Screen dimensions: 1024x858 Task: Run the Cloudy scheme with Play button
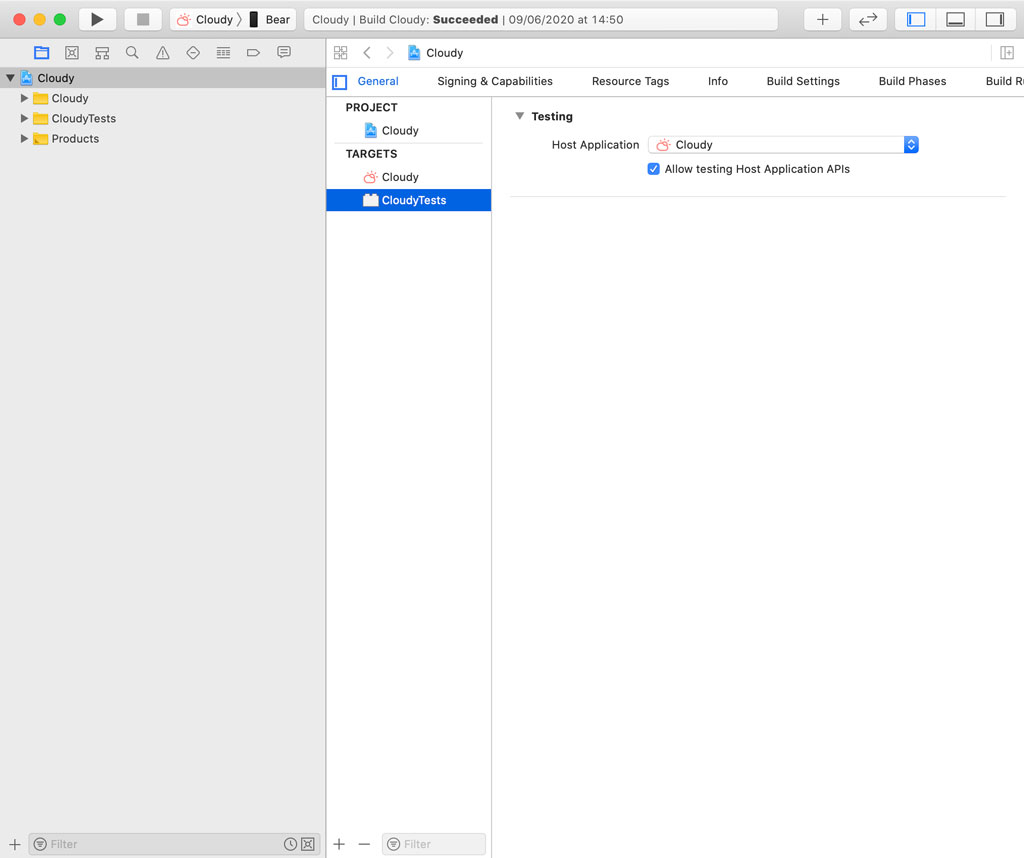[97, 20]
